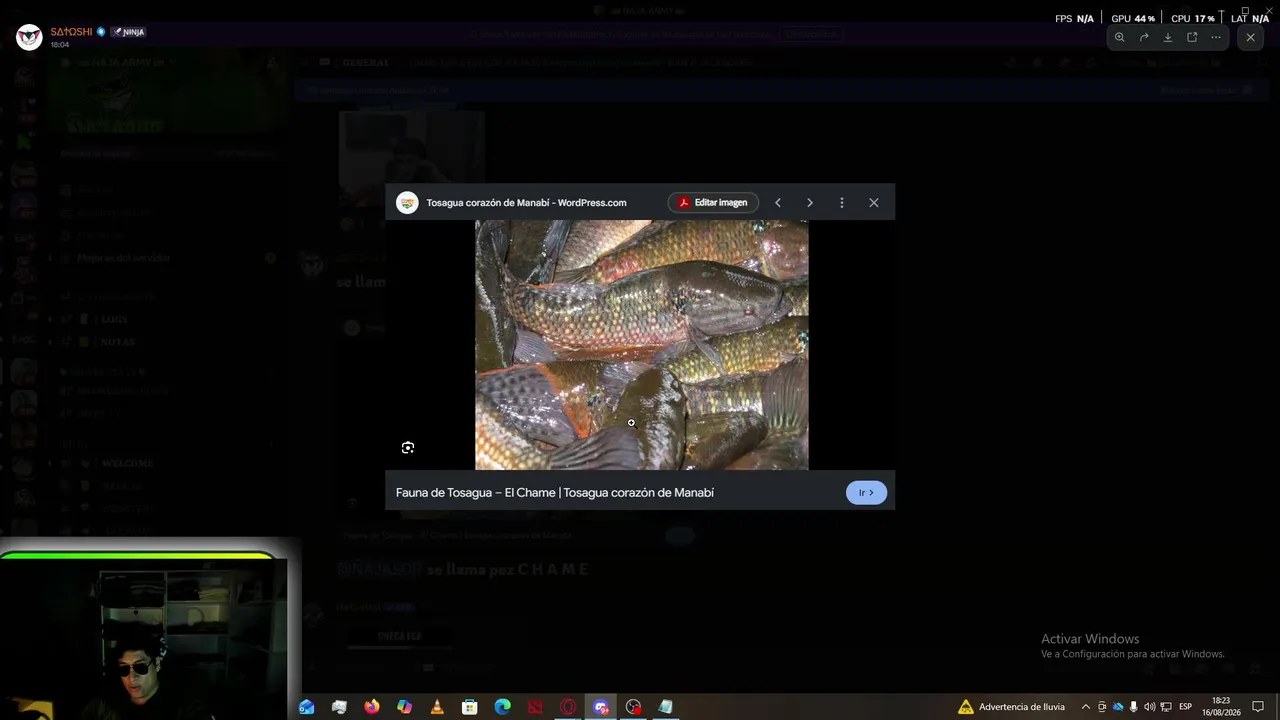Viewport: 1280px width, 720px height.
Task: Click SATOSHI's profile avatar
Action: coord(29,37)
